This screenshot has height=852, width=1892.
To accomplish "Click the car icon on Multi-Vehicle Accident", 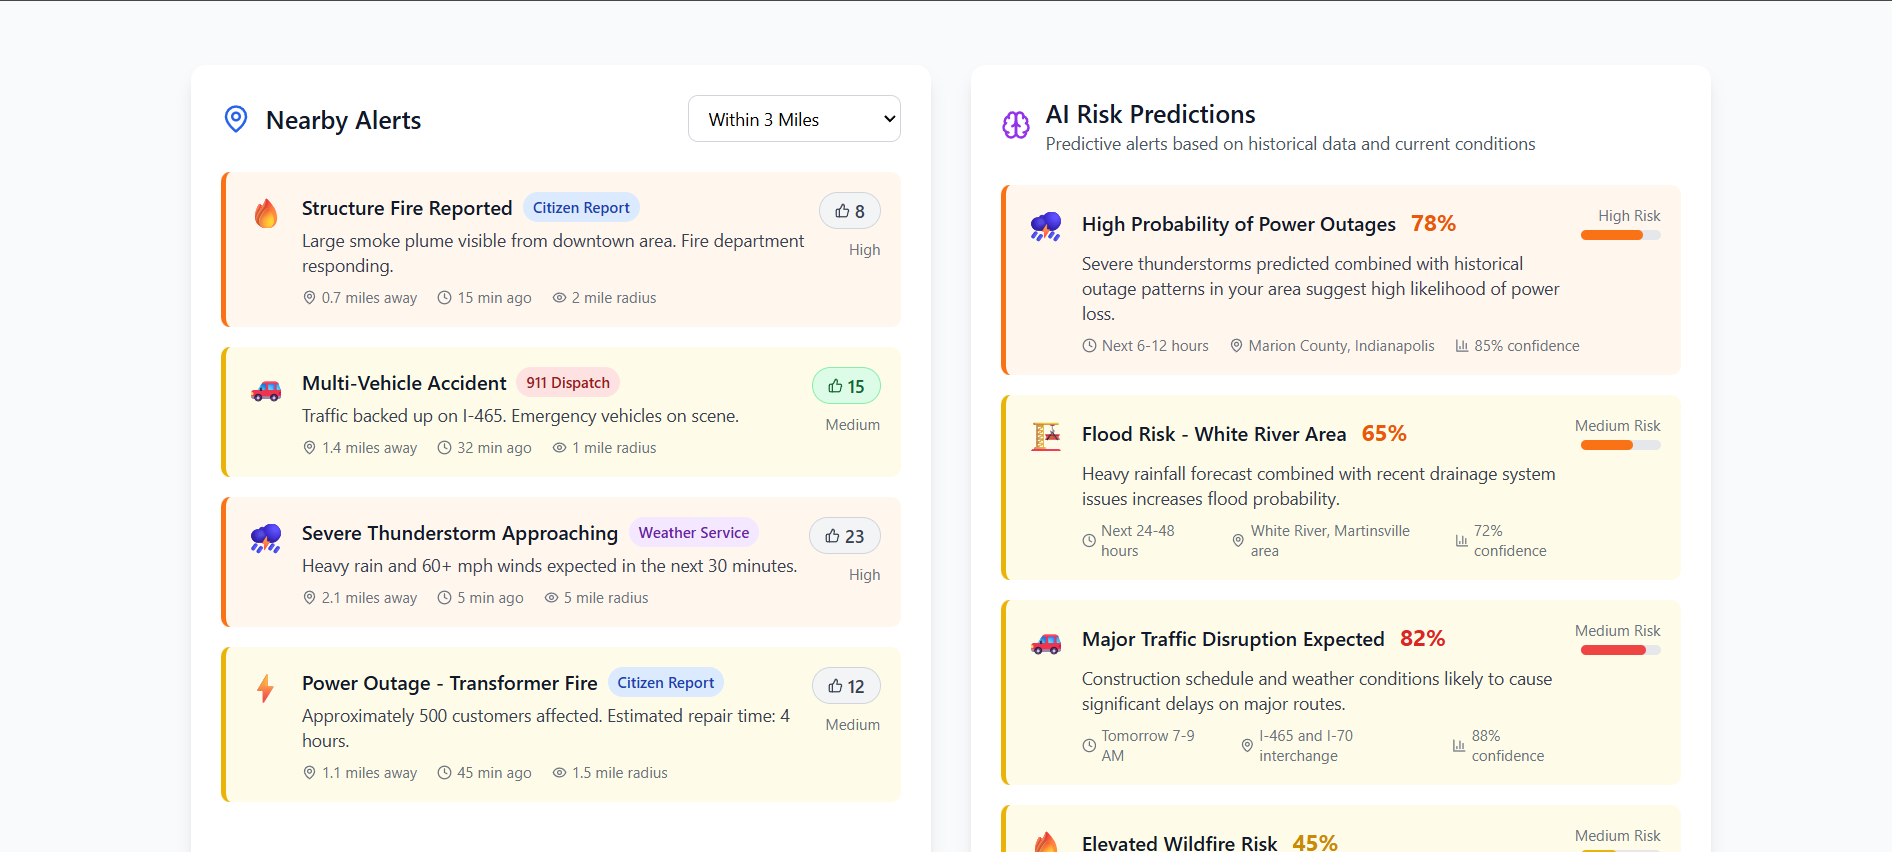I will [266, 390].
